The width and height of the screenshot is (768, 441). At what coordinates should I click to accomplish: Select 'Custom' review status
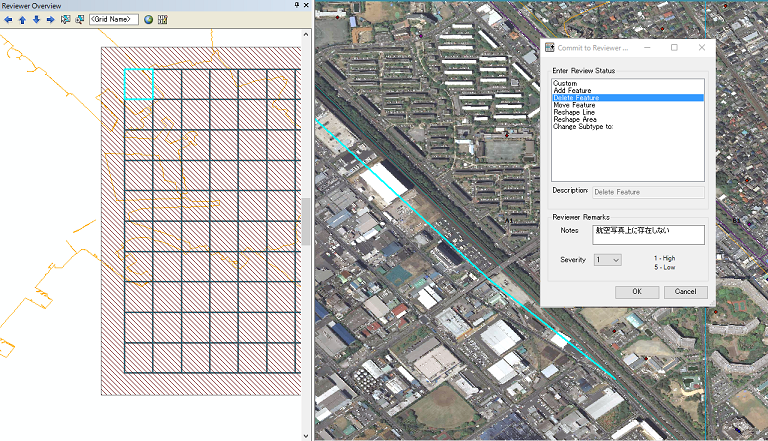point(565,83)
